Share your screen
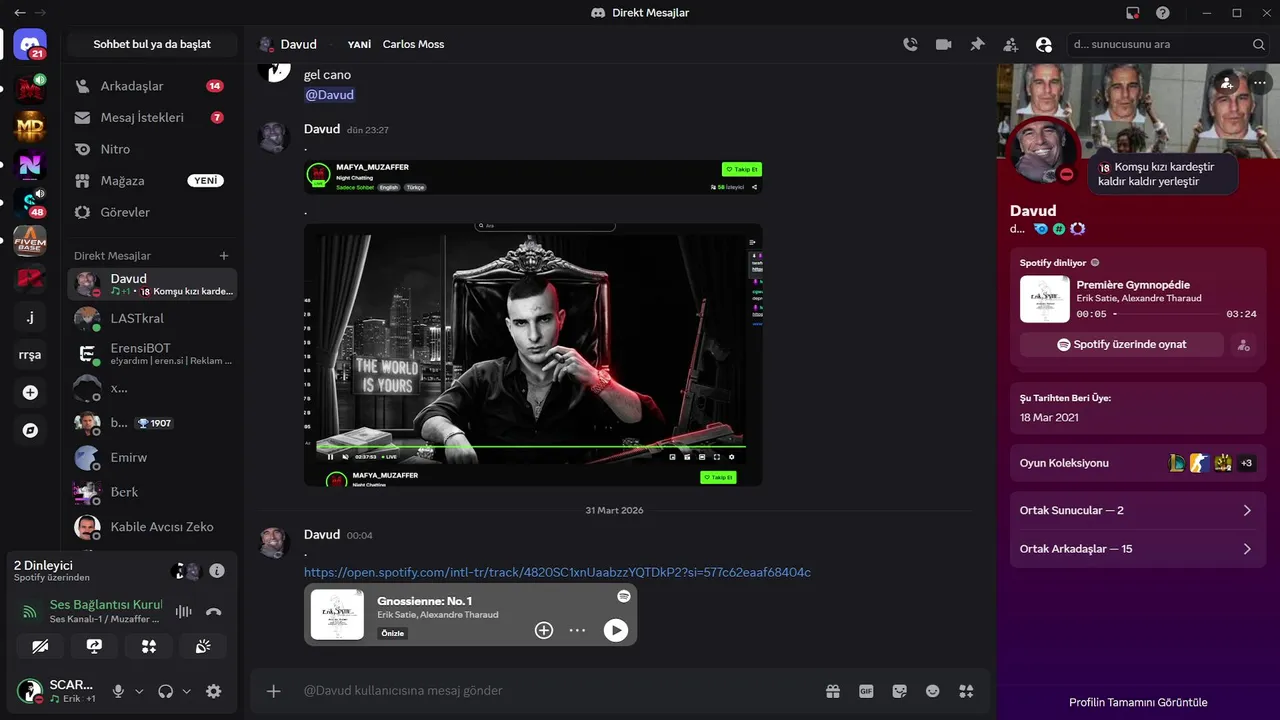Image resolution: width=1280 pixels, height=720 pixels. point(94,647)
